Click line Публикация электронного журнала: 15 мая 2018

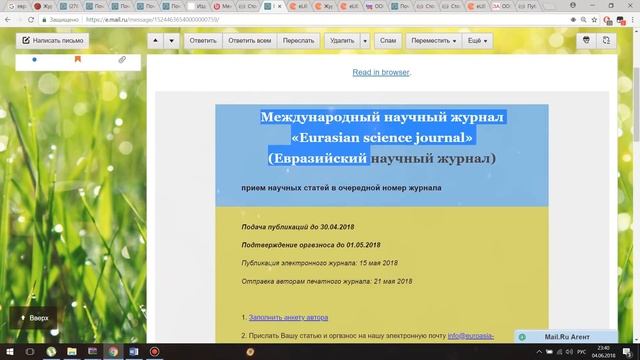coord(319,263)
